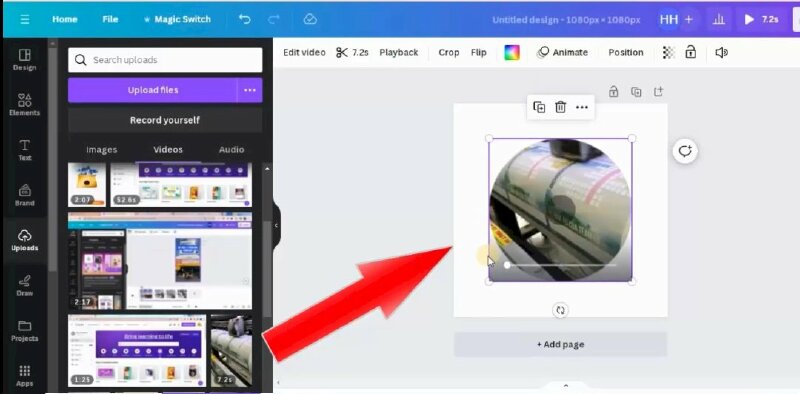Screen dimensions: 800x394
Task: Click Crop in the toolbar
Action: (448, 53)
